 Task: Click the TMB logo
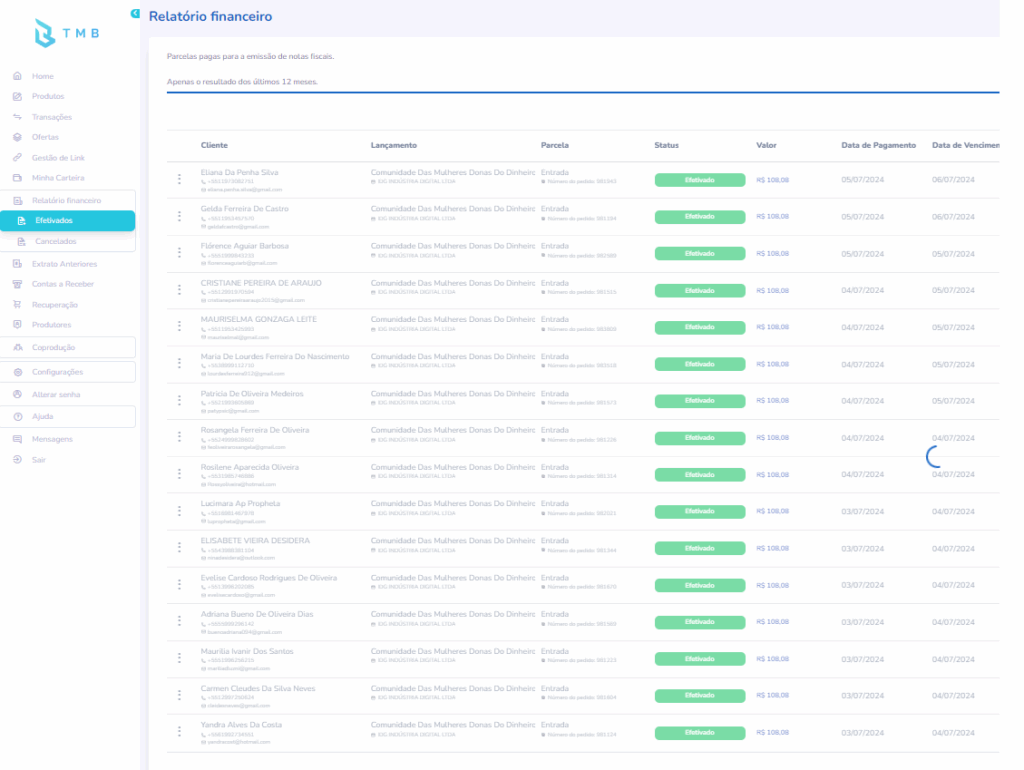click(67, 33)
